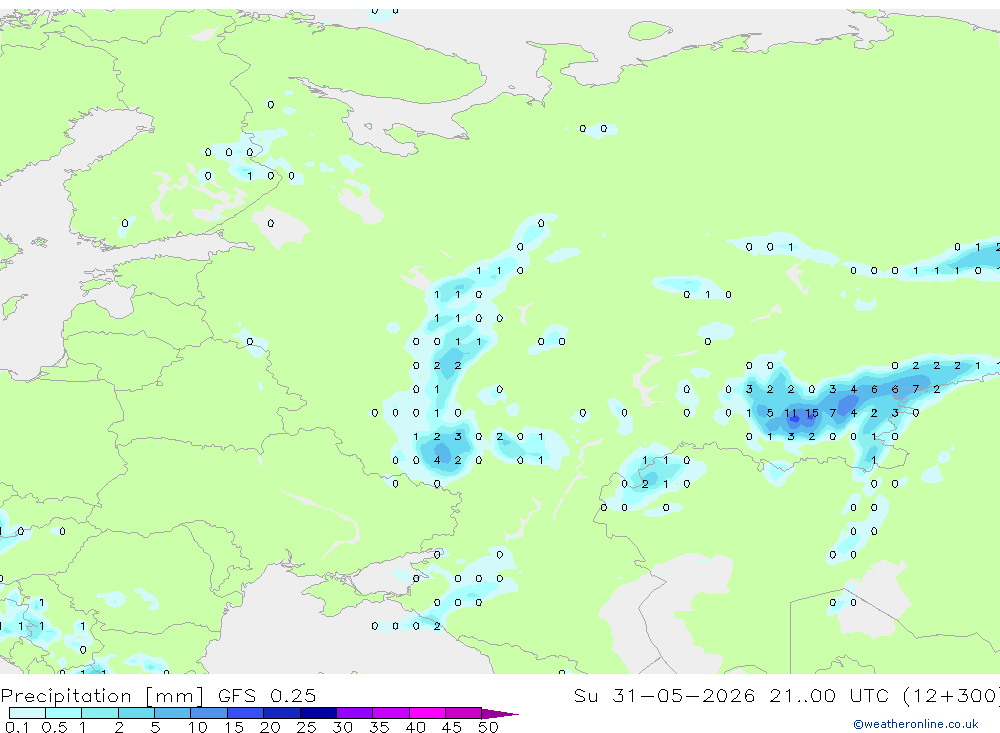Click the 35–40 mm legend color swatch
Screen dimensions: 1000x733
[391, 713]
